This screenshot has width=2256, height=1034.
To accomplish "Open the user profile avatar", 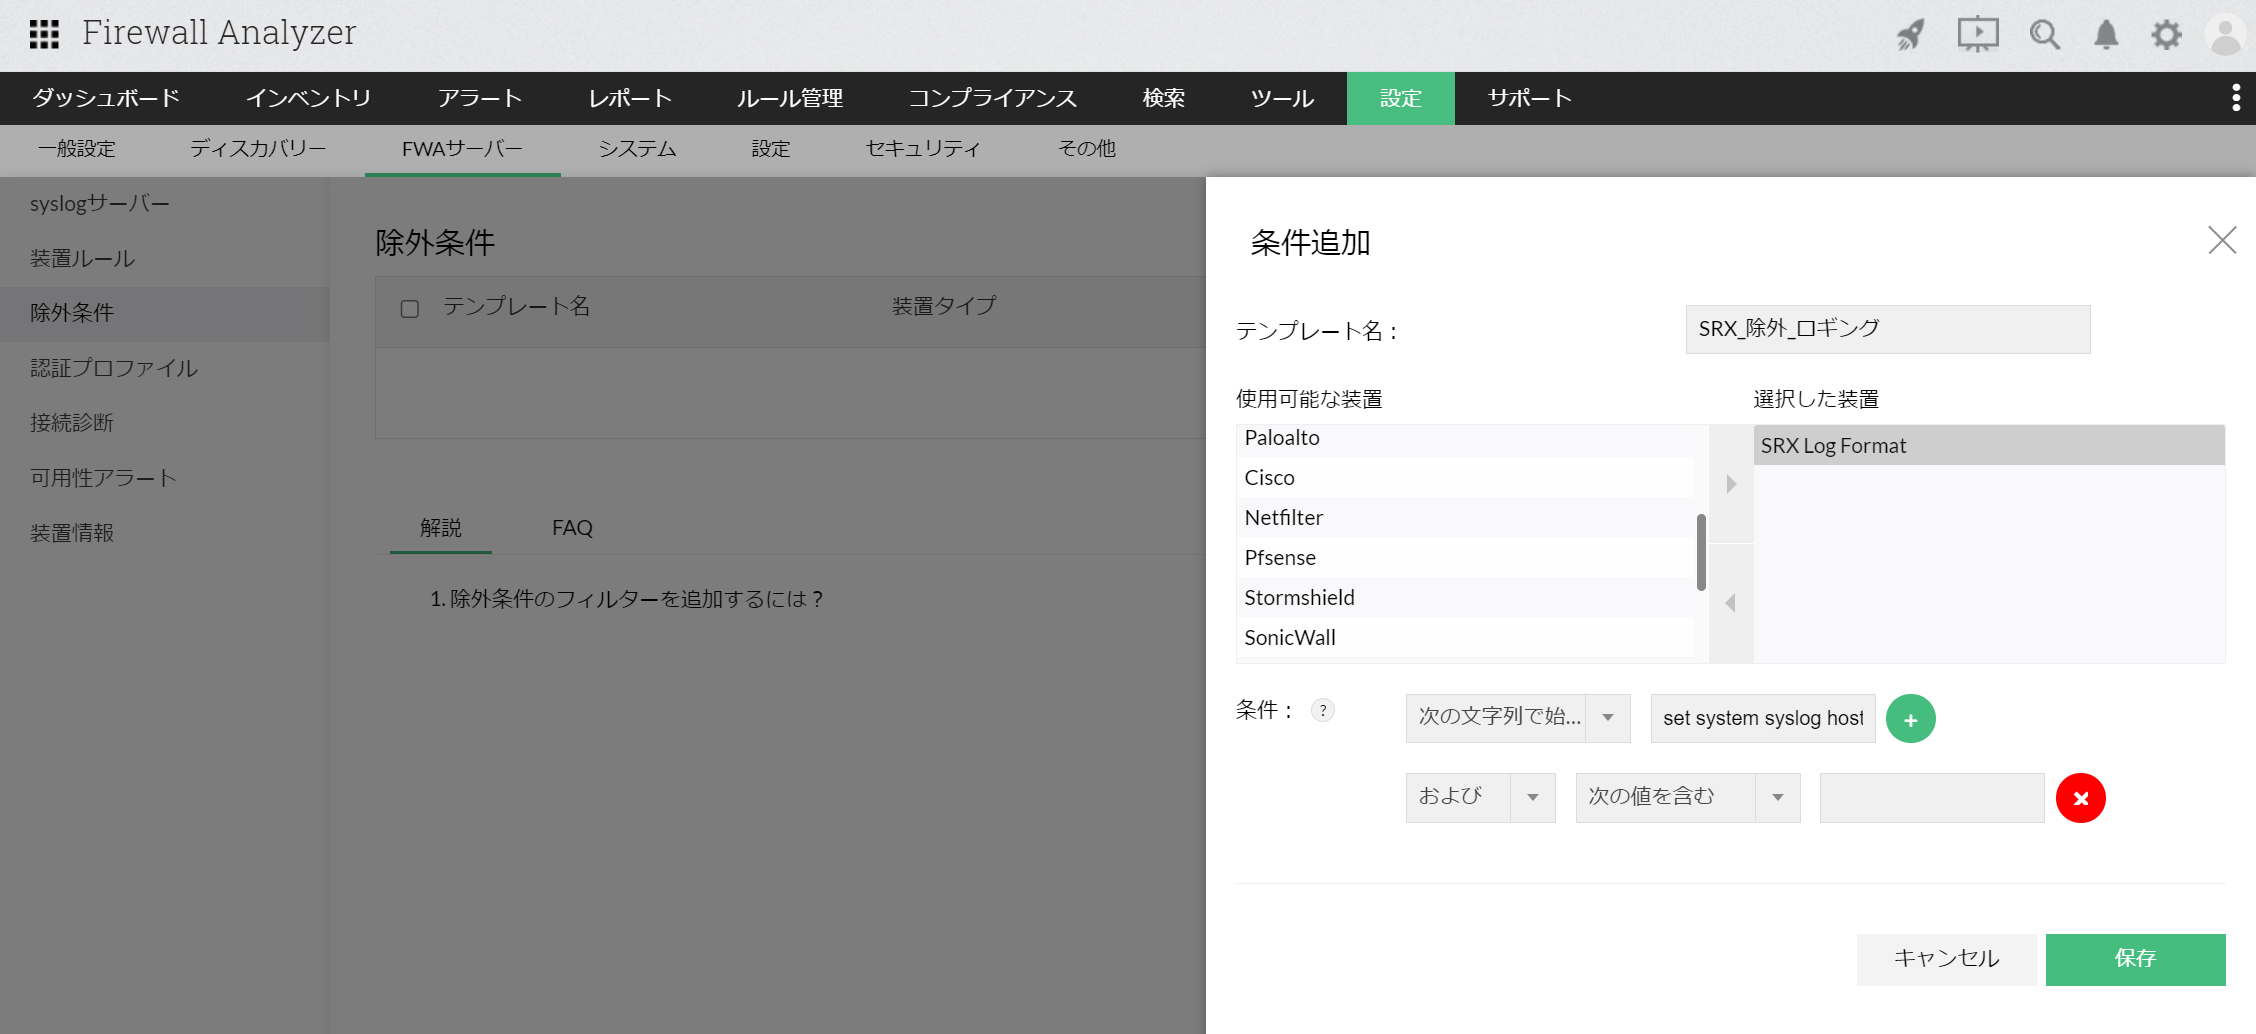I will pyautogui.click(x=2226, y=35).
